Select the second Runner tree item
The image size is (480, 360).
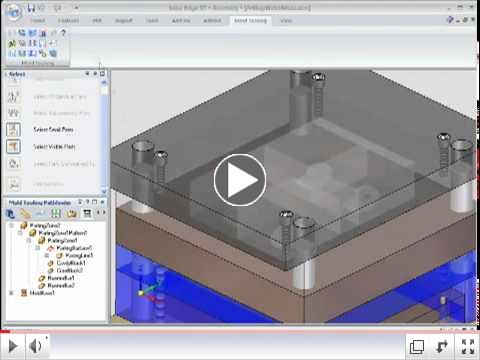coord(61,286)
